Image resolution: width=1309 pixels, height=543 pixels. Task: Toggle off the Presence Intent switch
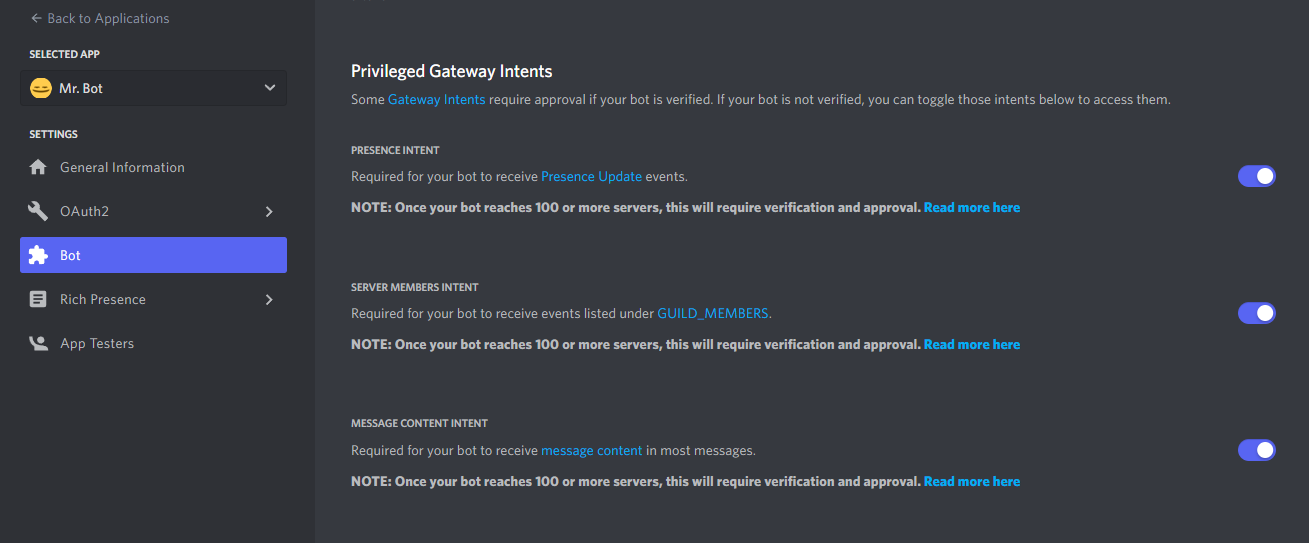click(1257, 176)
